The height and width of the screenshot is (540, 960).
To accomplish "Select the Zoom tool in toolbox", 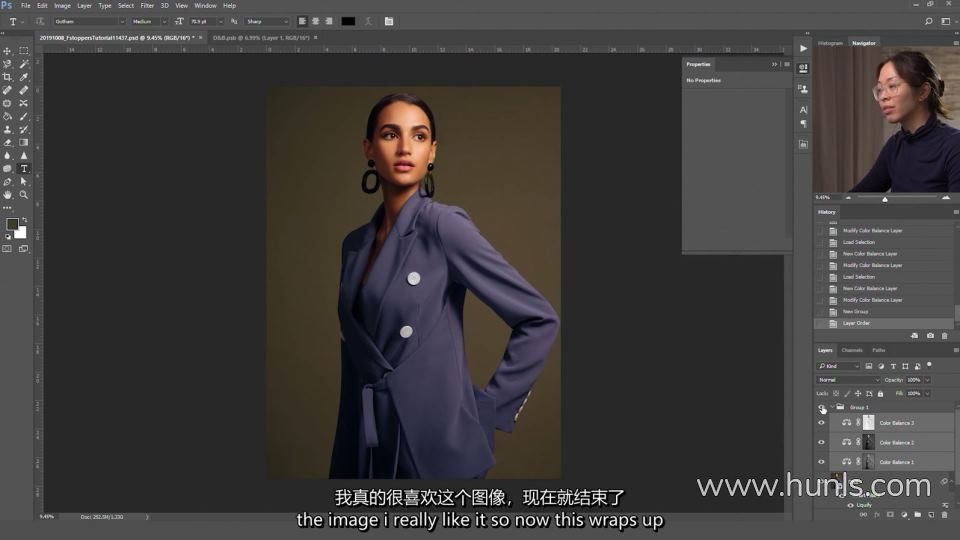I will click(x=23, y=195).
